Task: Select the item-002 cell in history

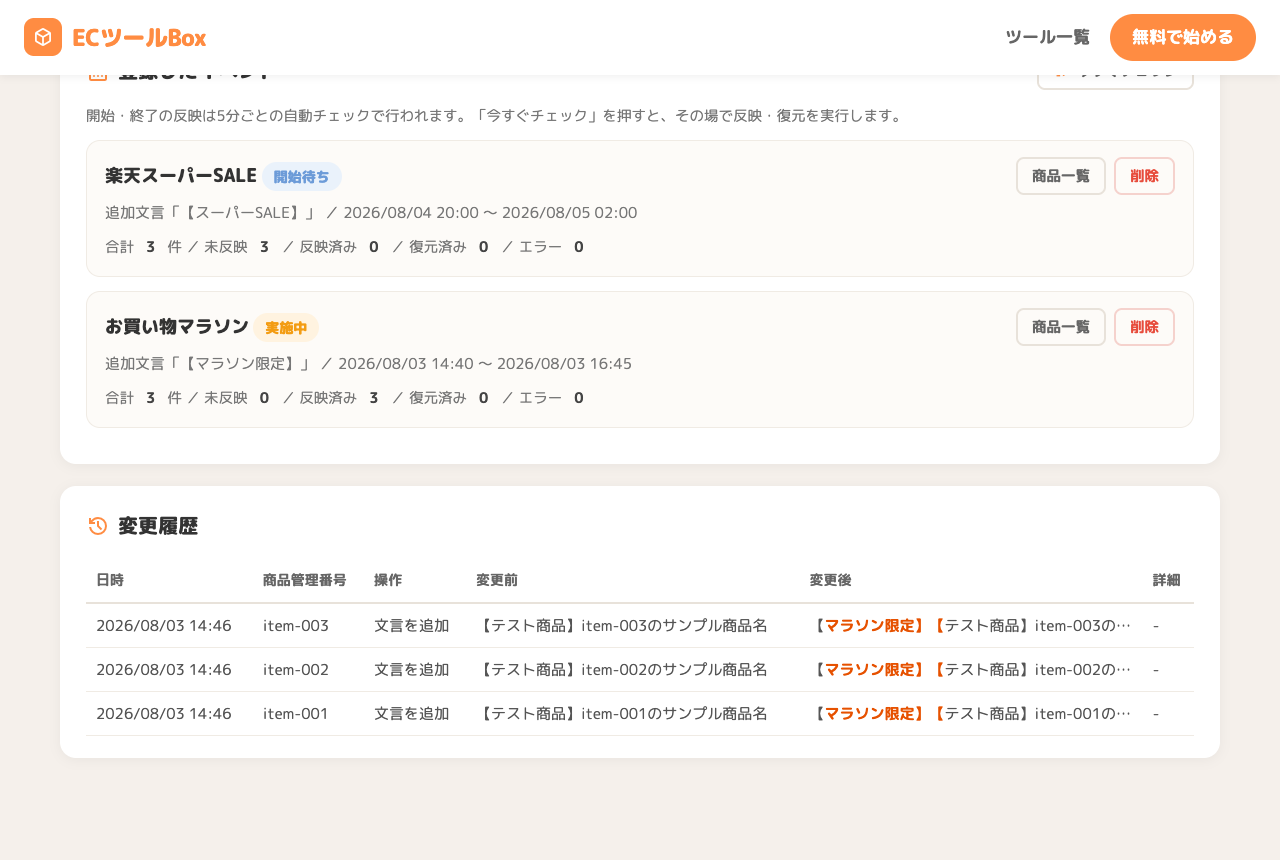Action: (x=296, y=670)
